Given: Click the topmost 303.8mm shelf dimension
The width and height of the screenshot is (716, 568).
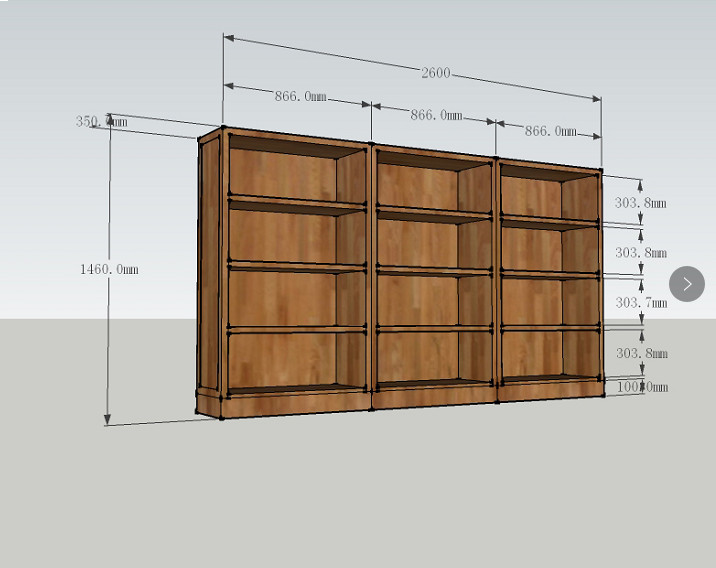Looking at the screenshot, I should click(640, 202).
